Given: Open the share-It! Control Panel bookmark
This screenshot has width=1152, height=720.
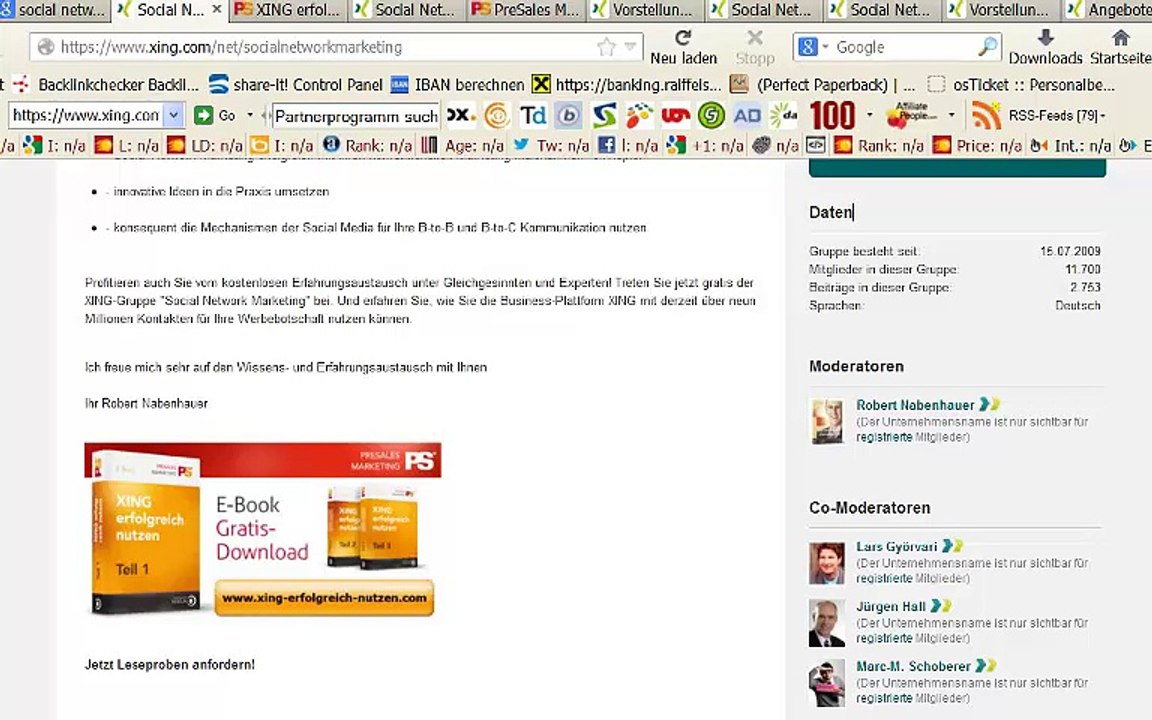Looking at the screenshot, I should [295, 84].
